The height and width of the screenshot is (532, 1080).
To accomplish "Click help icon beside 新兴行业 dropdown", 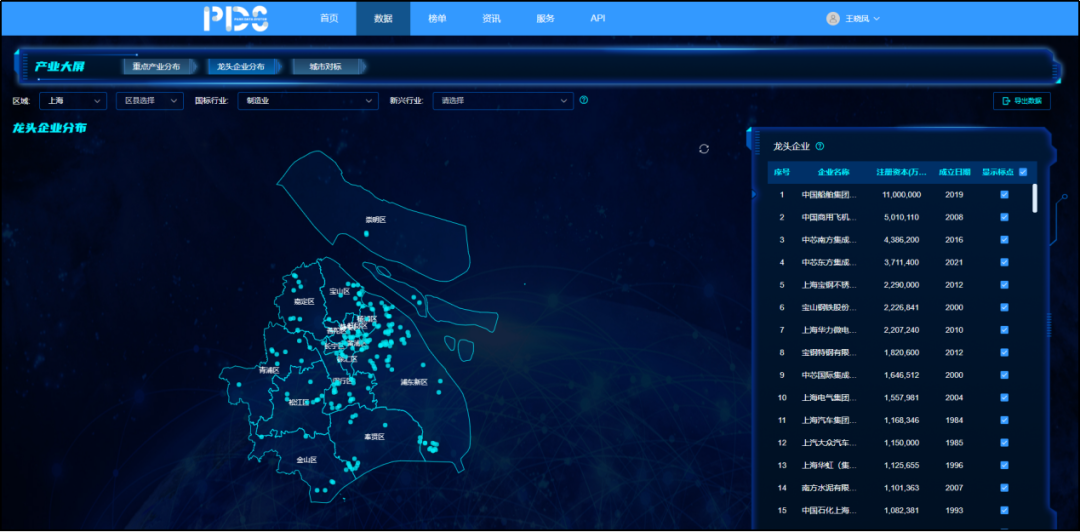I will click(x=584, y=100).
